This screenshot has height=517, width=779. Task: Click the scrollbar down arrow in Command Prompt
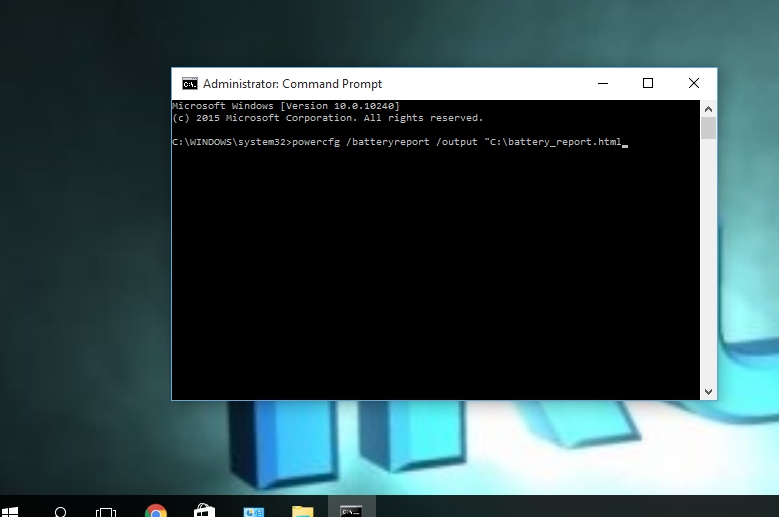708,392
